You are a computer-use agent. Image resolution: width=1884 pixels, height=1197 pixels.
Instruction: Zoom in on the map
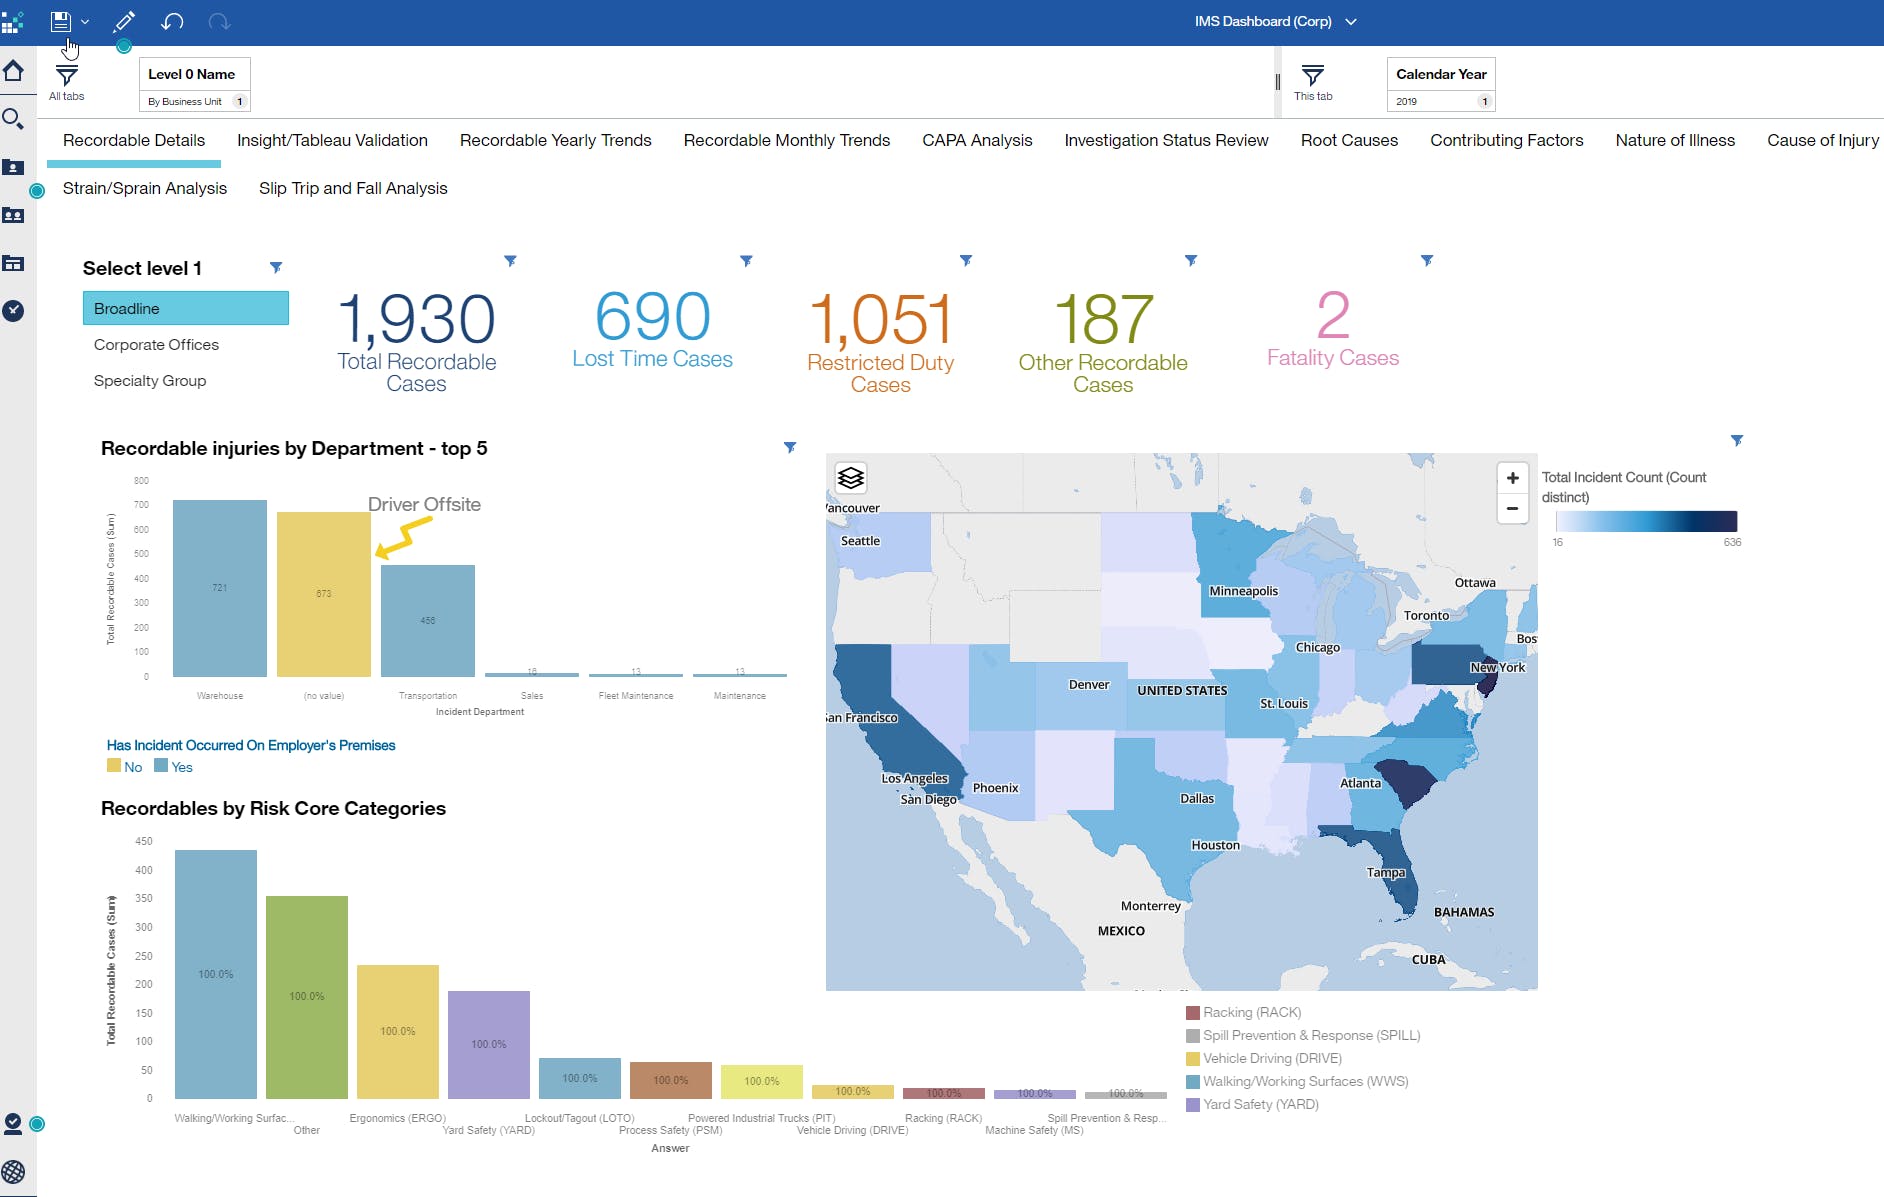pyautogui.click(x=1512, y=478)
